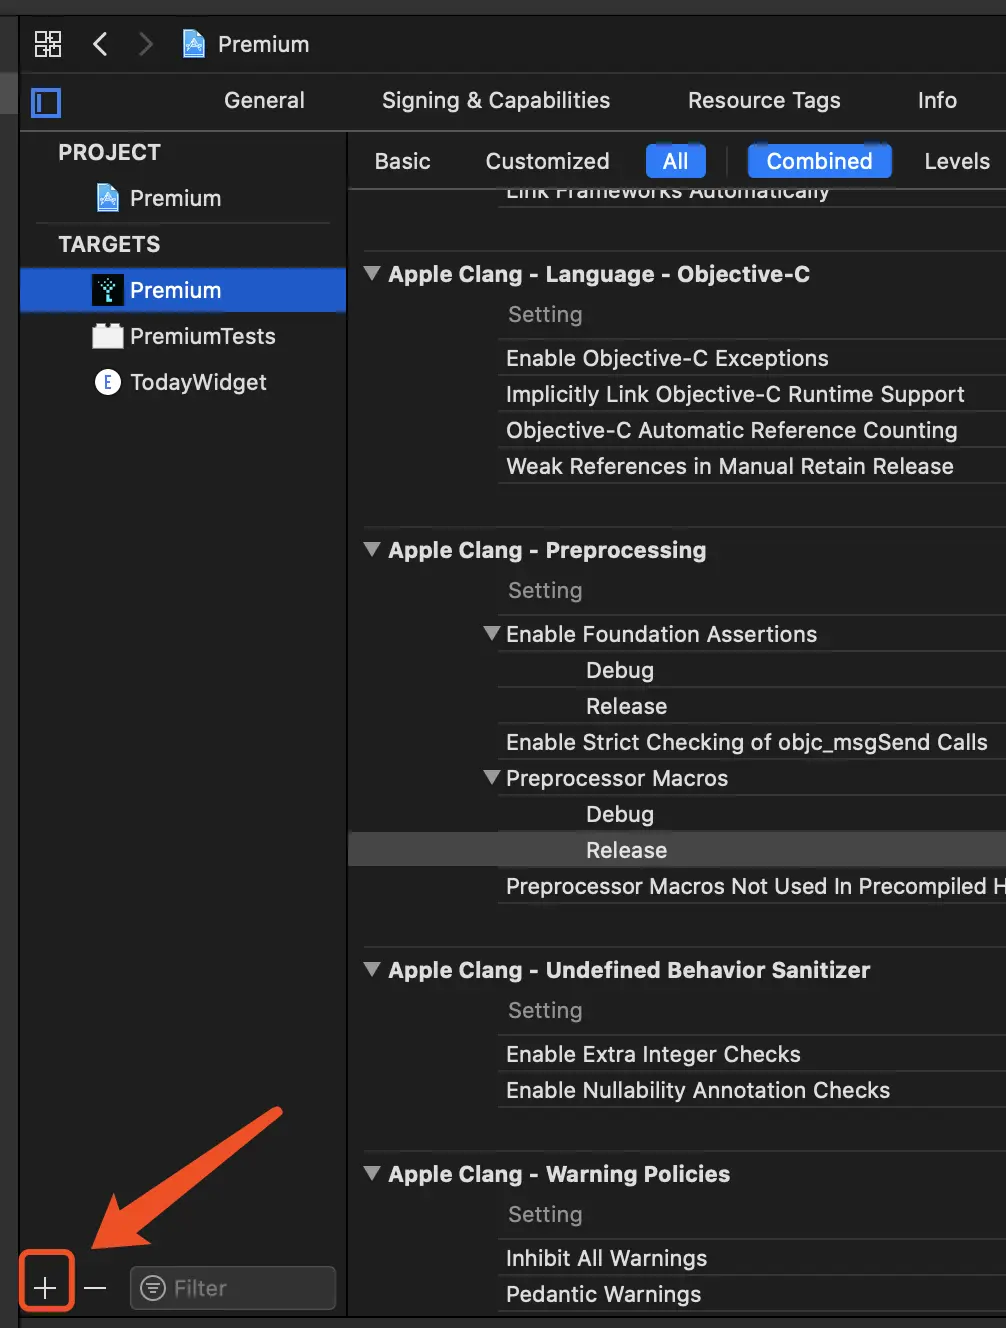
Task: Collapse the Preprocessor Macros setting
Action: tap(491, 777)
